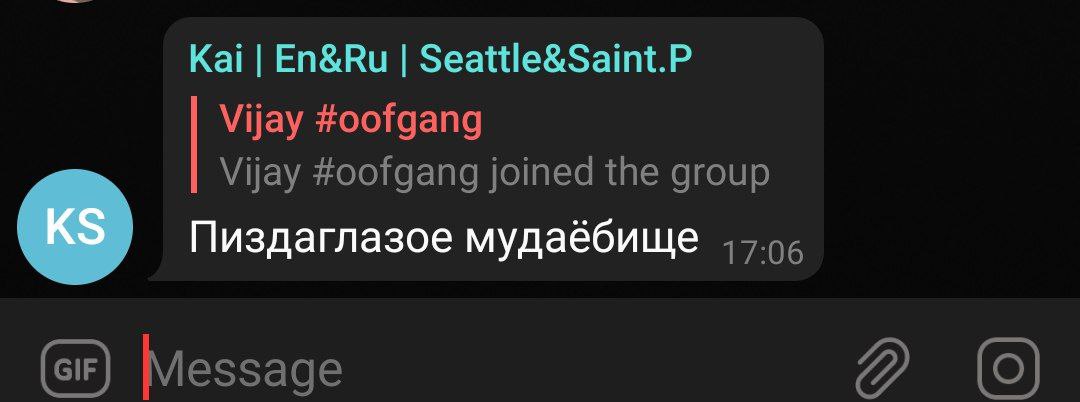The image size is (1080, 402).
Task: Open sender Kai | En&Ru profile name
Action: point(439,59)
